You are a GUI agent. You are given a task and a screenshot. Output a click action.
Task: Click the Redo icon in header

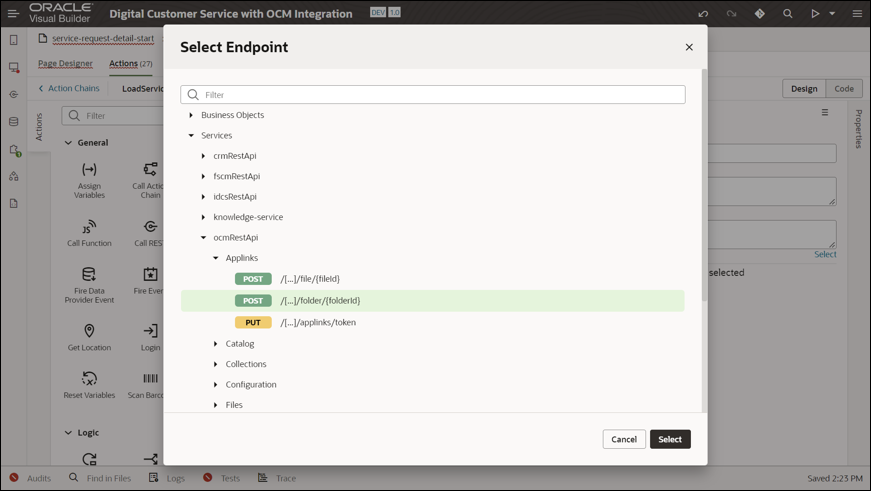731,13
